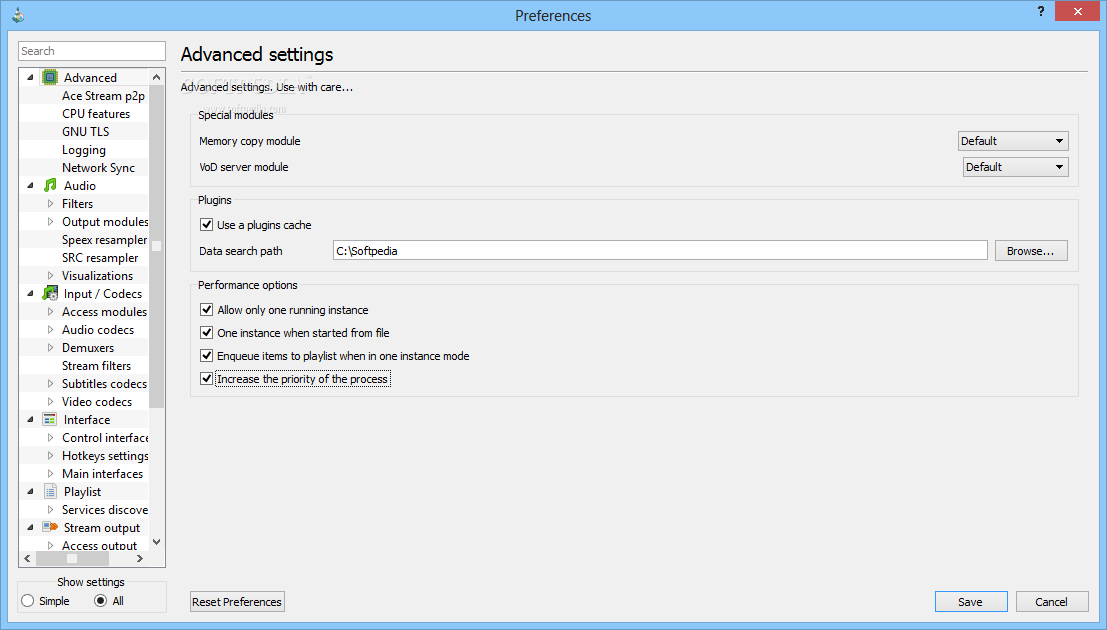The height and width of the screenshot is (630, 1107).
Task: Open Logging settings
Action: 84,150
